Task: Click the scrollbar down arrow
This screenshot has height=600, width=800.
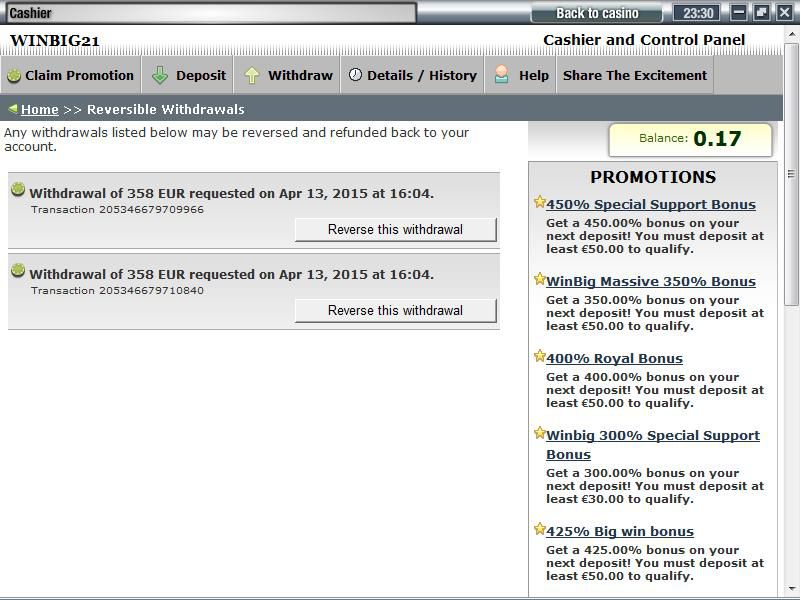Action: (x=791, y=589)
